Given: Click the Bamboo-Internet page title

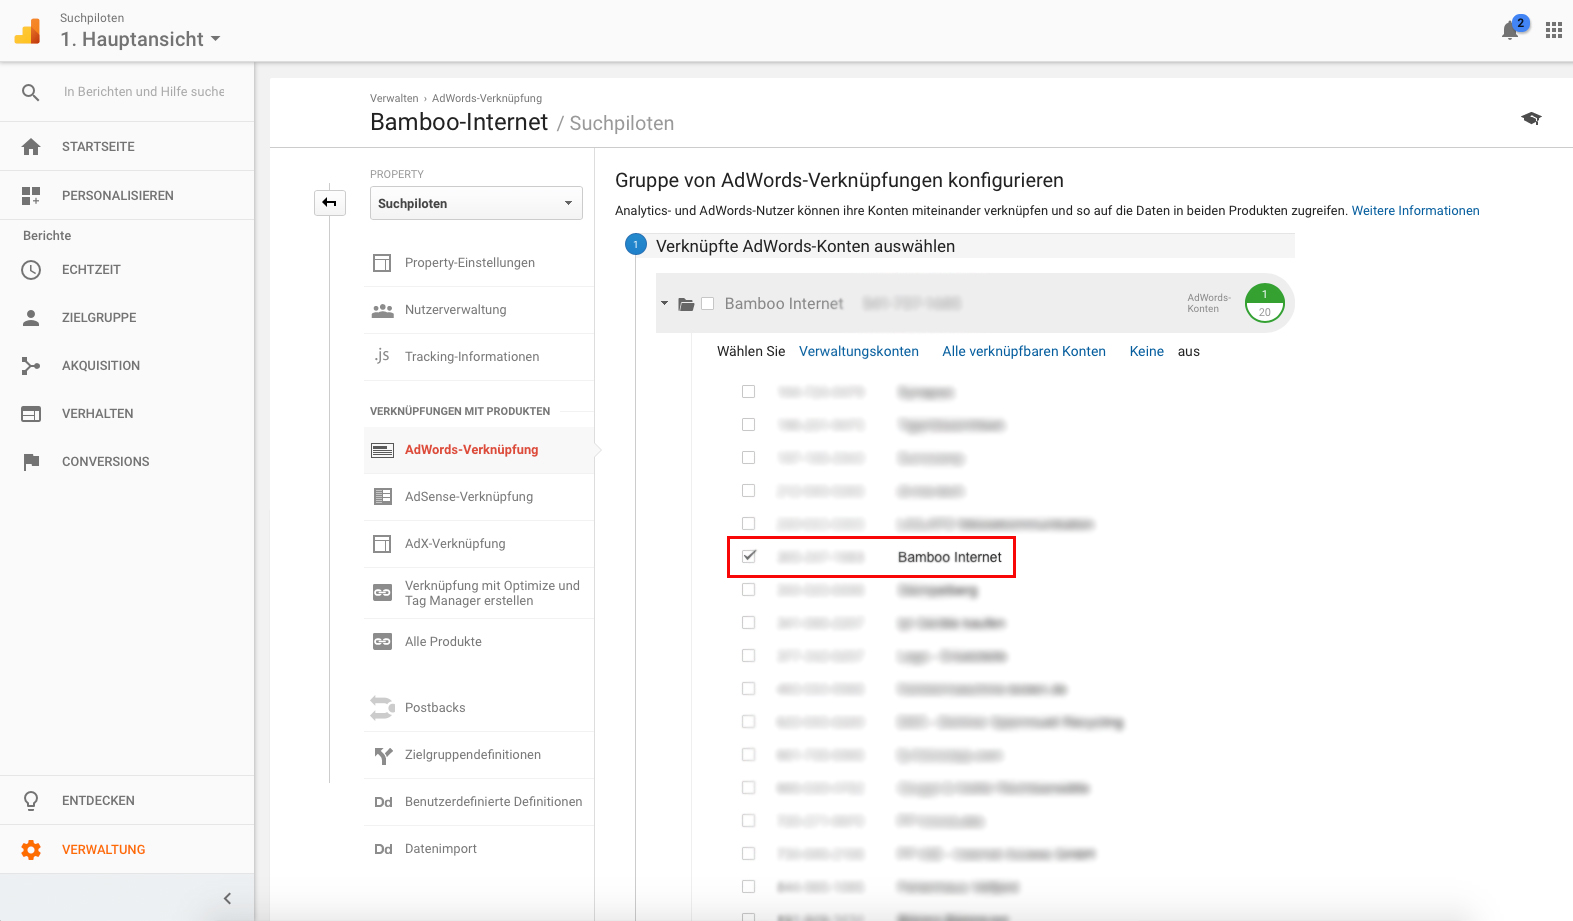Looking at the screenshot, I should tap(459, 122).
